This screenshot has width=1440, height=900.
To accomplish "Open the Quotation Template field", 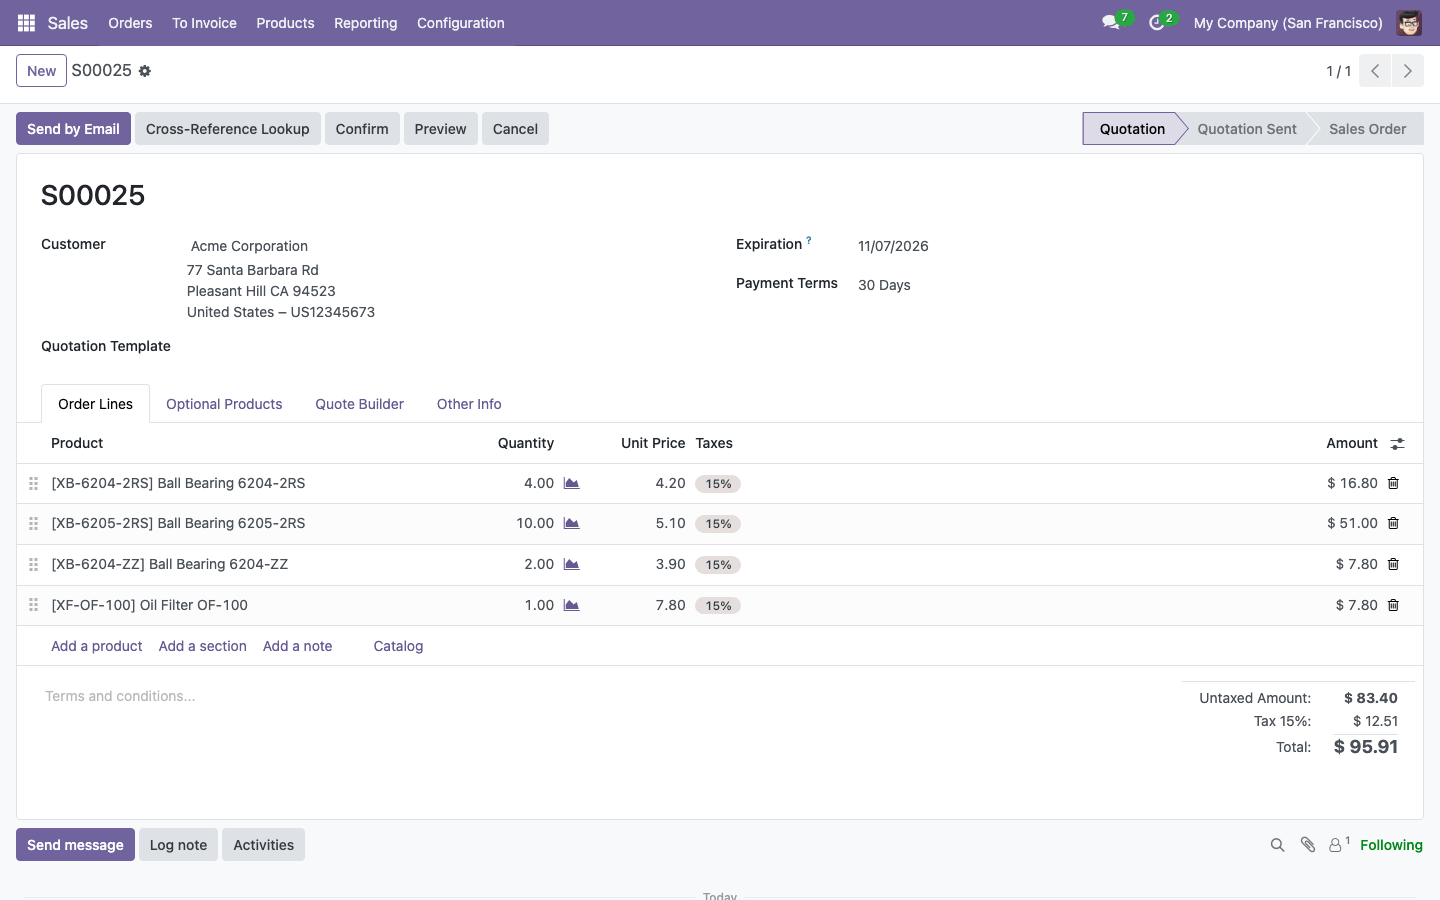I will click(x=442, y=347).
